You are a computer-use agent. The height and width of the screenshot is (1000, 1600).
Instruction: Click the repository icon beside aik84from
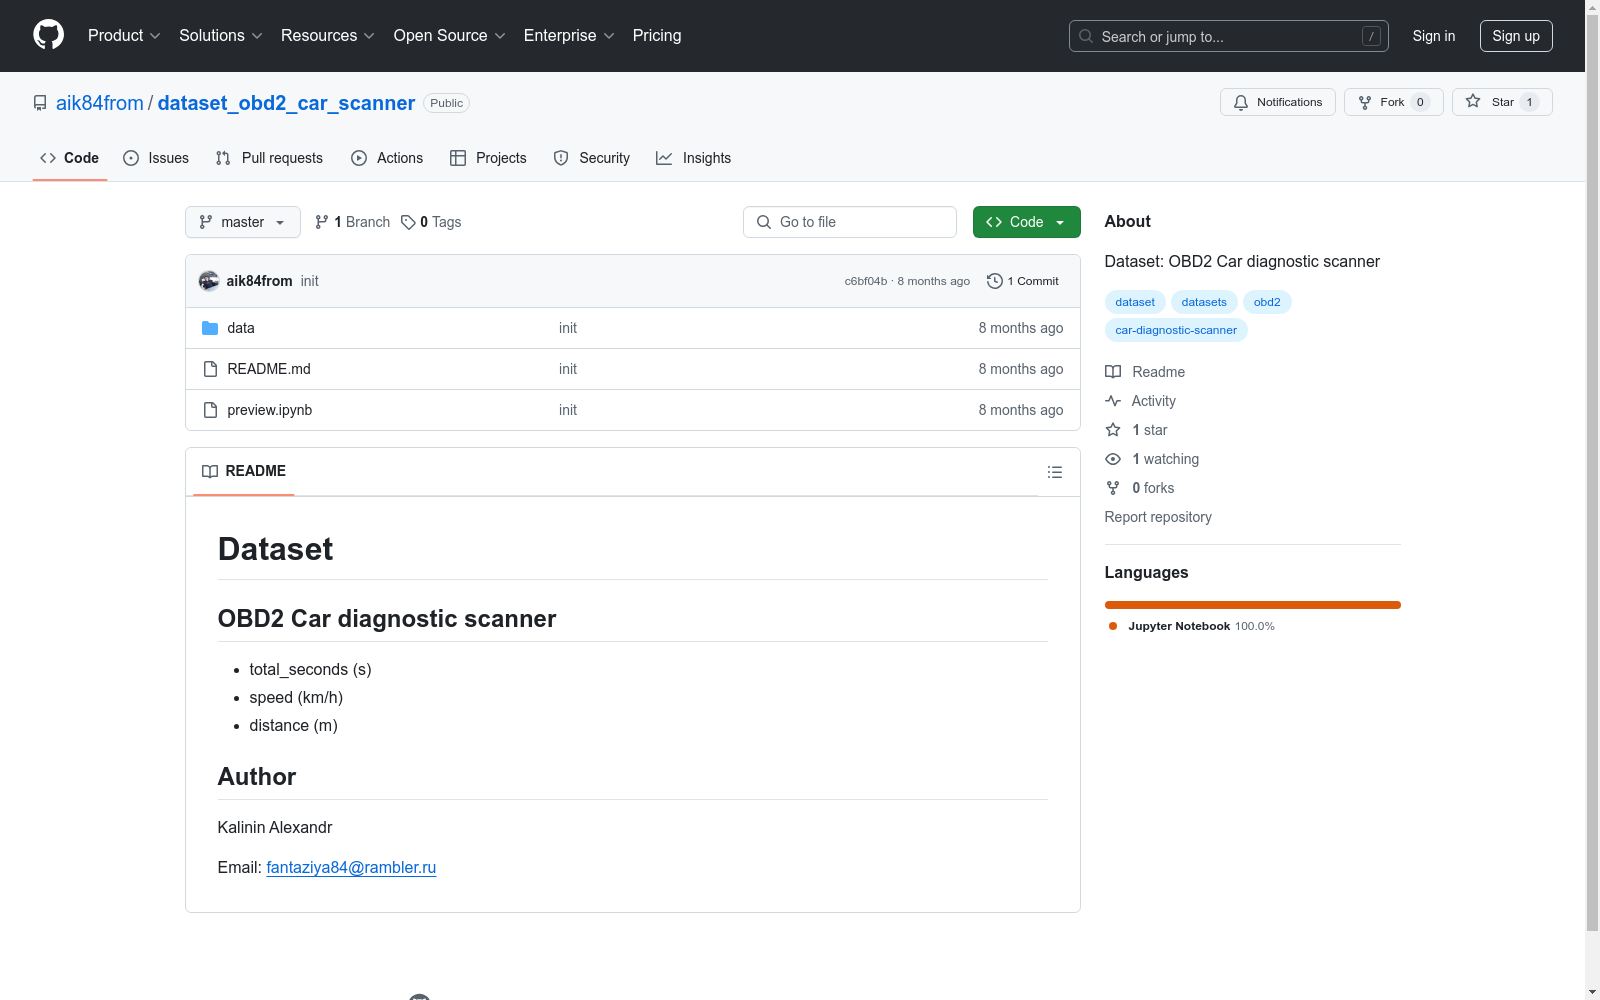click(x=40, y=103)
